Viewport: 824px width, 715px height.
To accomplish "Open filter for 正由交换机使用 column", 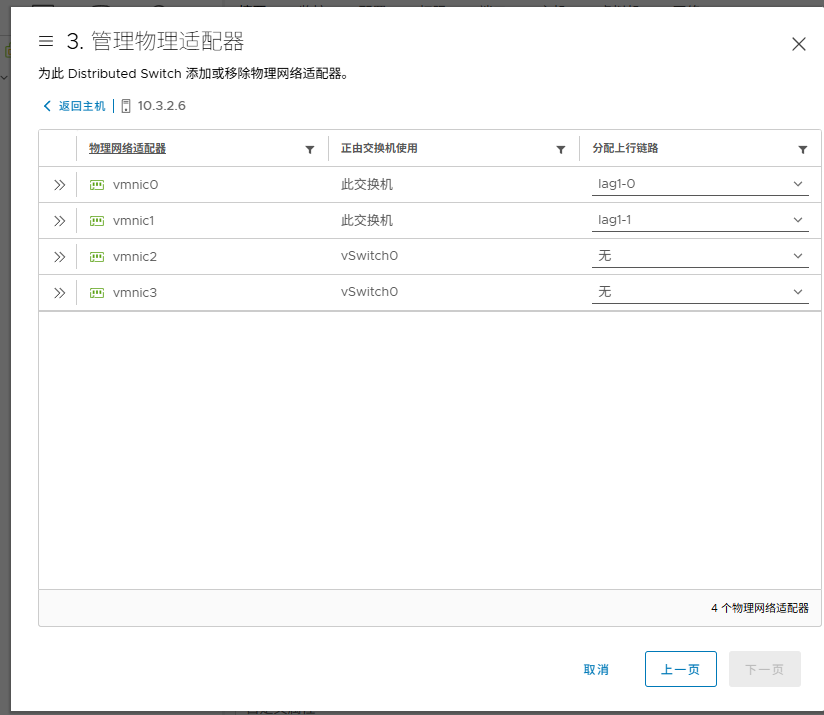I will (561, 150).
